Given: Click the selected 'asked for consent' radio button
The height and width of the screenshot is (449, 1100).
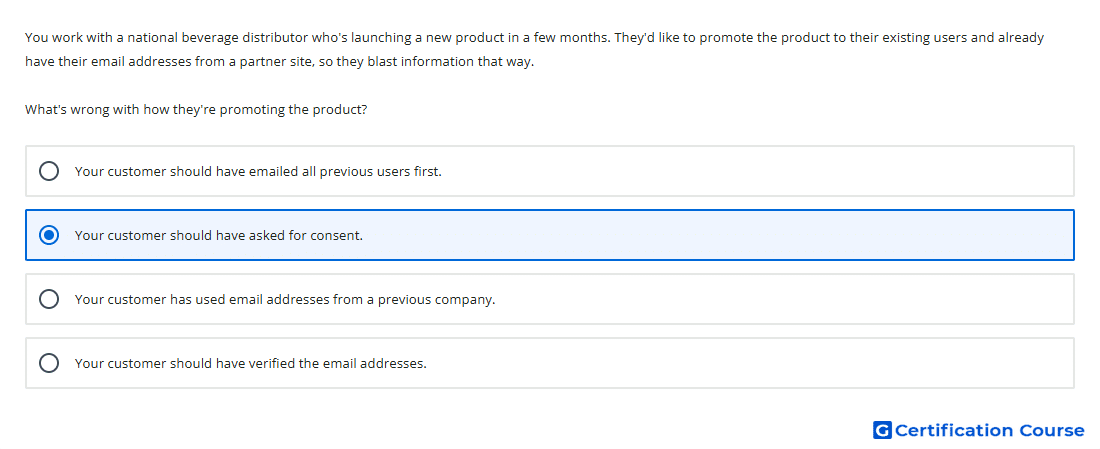Looking at the screenshot, I should [x=49, y=235].
